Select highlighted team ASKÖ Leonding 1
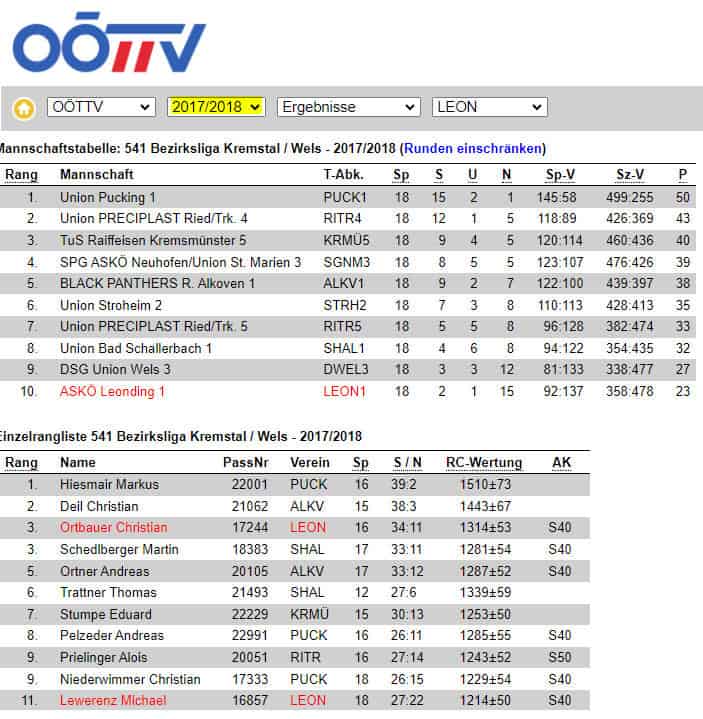The width and height of the screenshot is (703, 719). pyautogui.click(x=112, y=392)
